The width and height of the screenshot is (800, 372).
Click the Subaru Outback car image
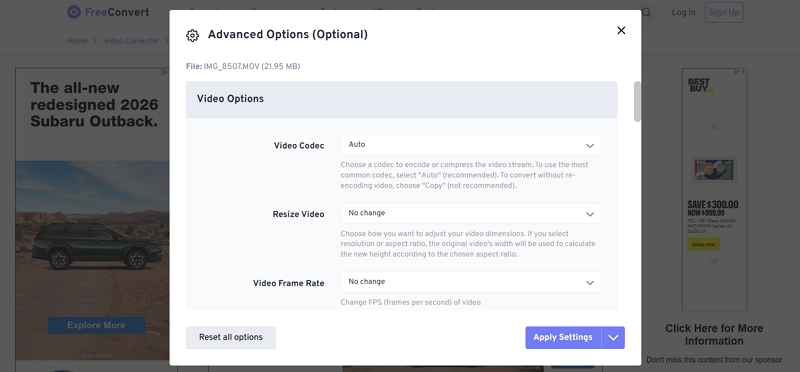97,245
